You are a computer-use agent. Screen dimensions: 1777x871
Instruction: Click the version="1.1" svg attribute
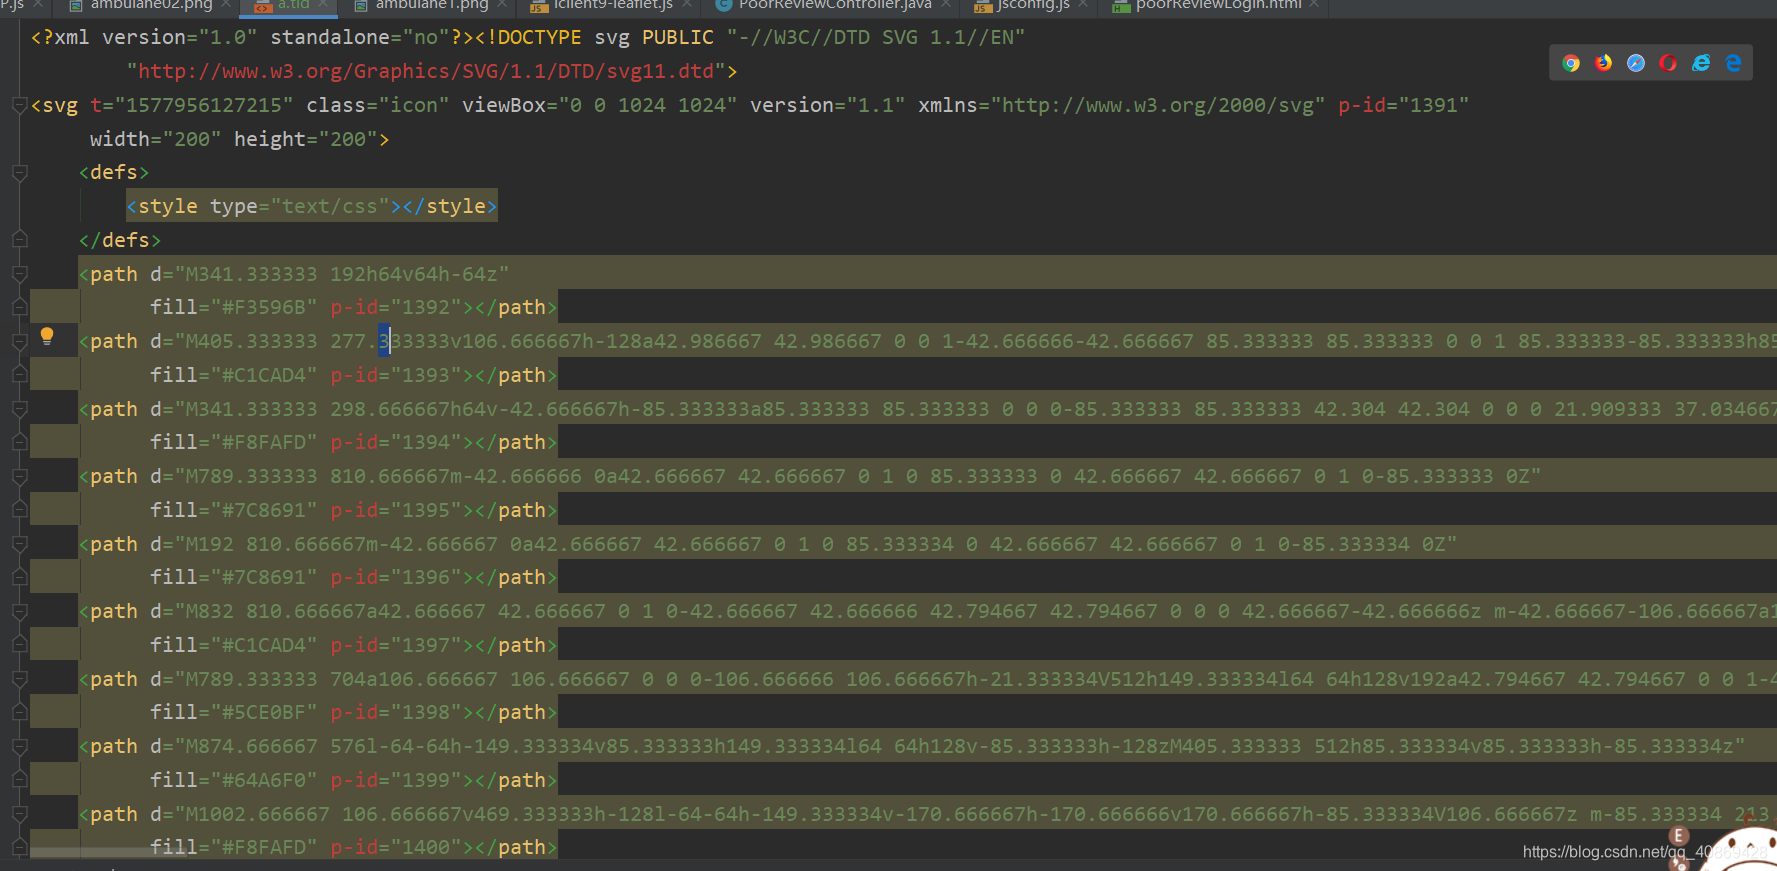(x=828, y=105)
